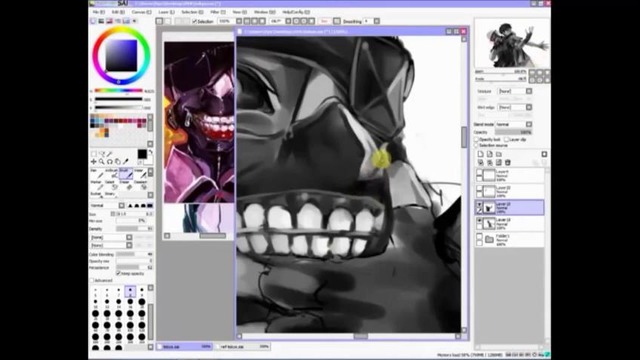Viewport: 640px width, 360px height.
Task: Open the dropdown just below Texture
Action: click(x=529, y=107)
